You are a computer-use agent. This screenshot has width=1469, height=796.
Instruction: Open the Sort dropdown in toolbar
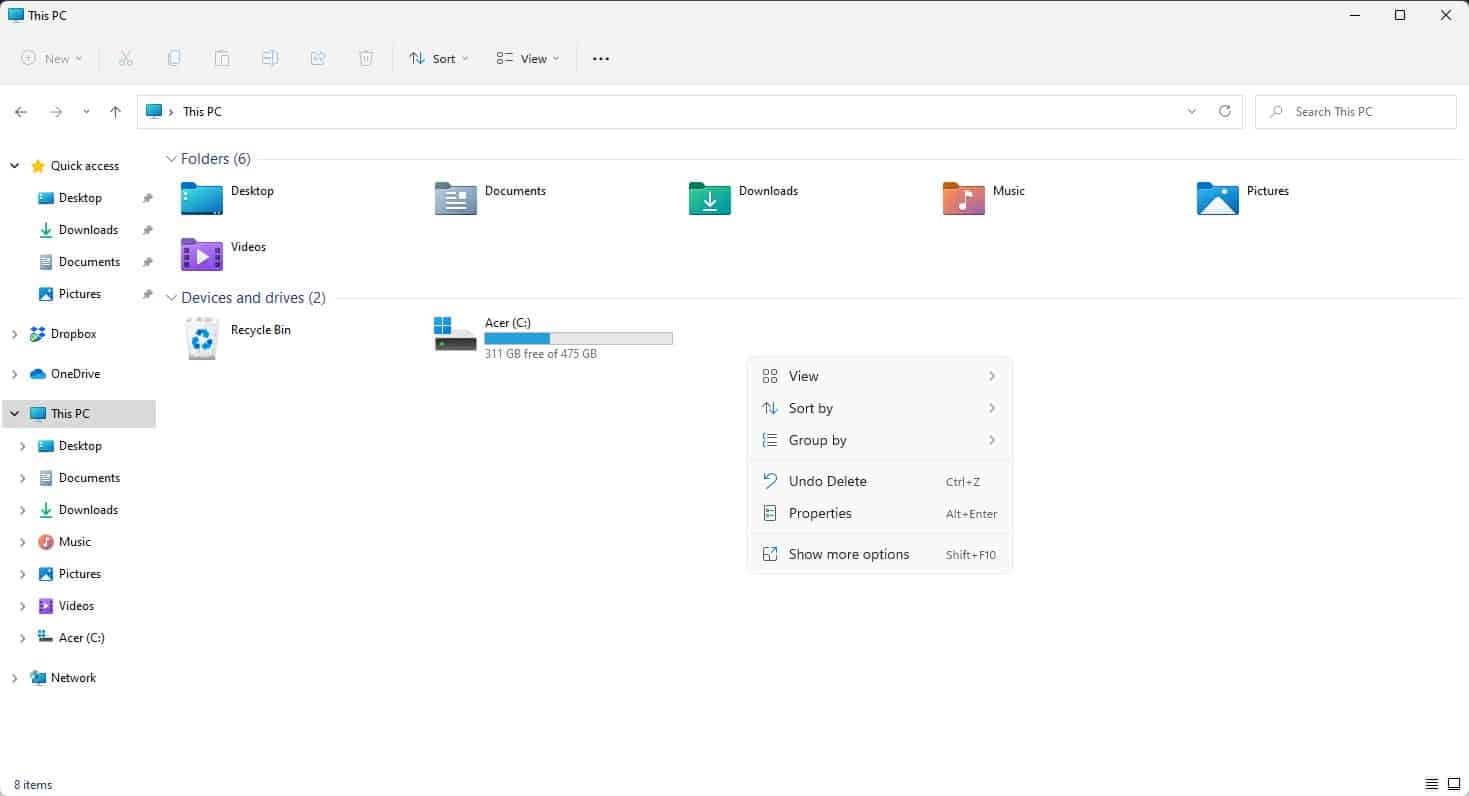[x=438, y=59]
